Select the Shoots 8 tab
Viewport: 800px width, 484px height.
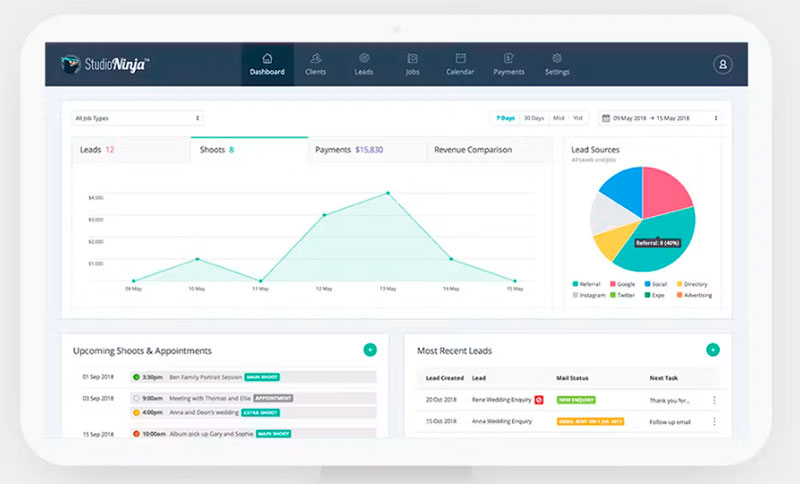[x=249, y=150]
